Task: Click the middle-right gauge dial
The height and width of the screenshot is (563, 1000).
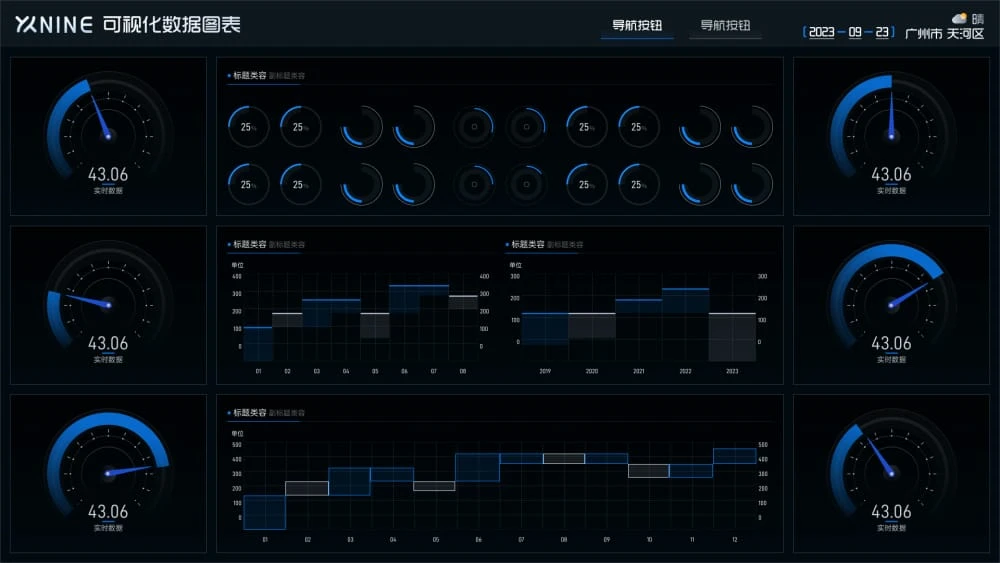Action: (x=892, y=303)
